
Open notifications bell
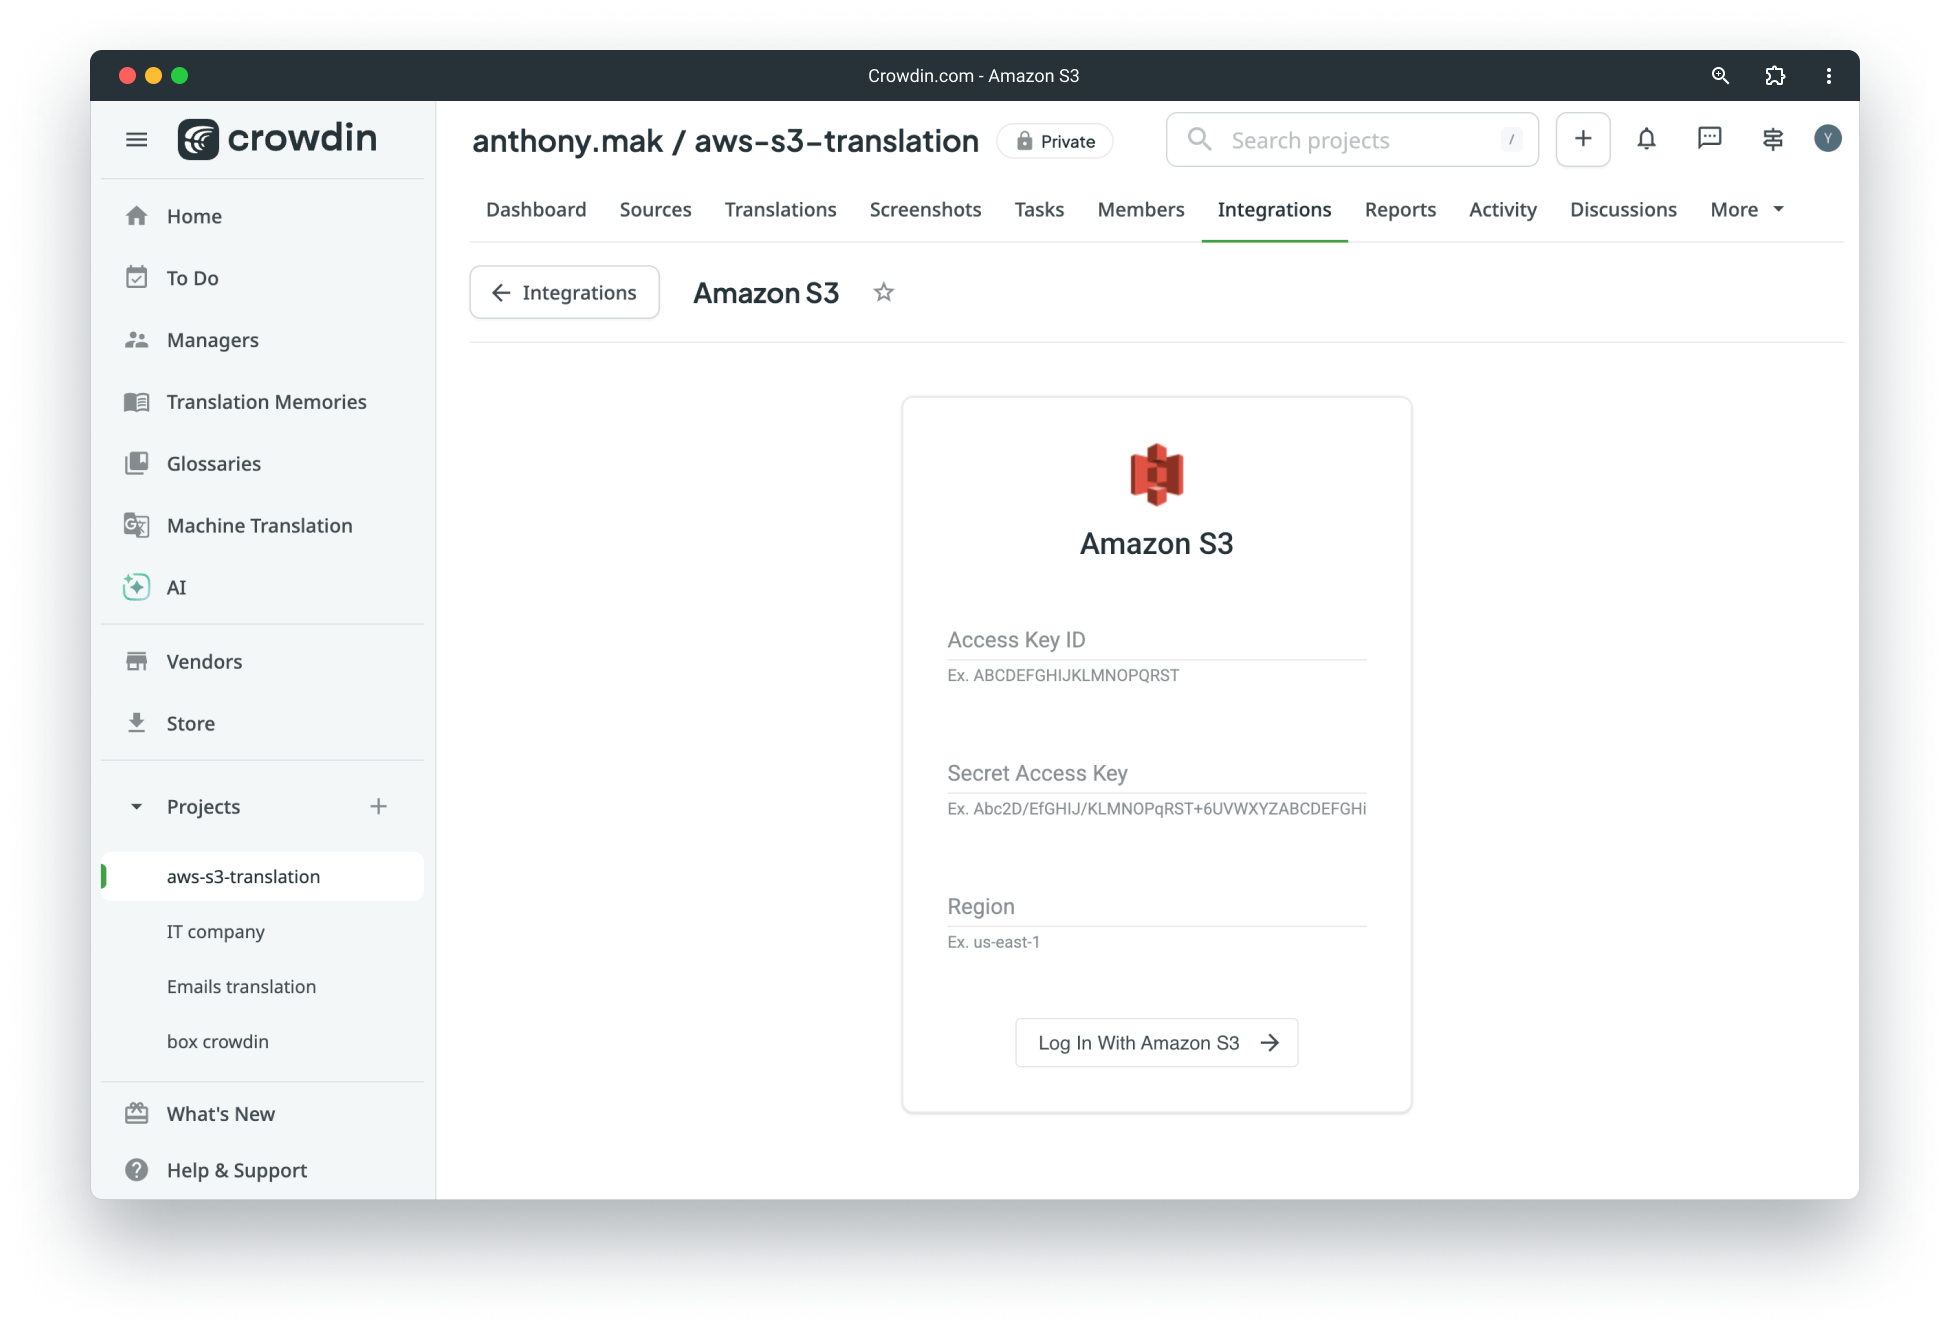click(1646, 139)
